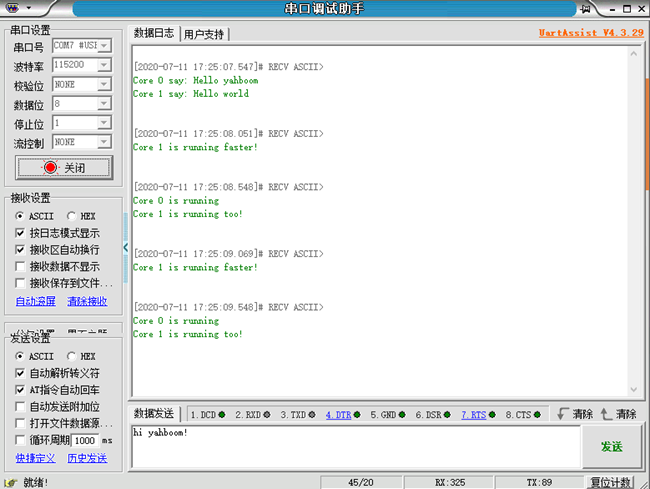Click the downward clear icon beside the CTS indicator
The image size is (650, 489).
point(563,414)
